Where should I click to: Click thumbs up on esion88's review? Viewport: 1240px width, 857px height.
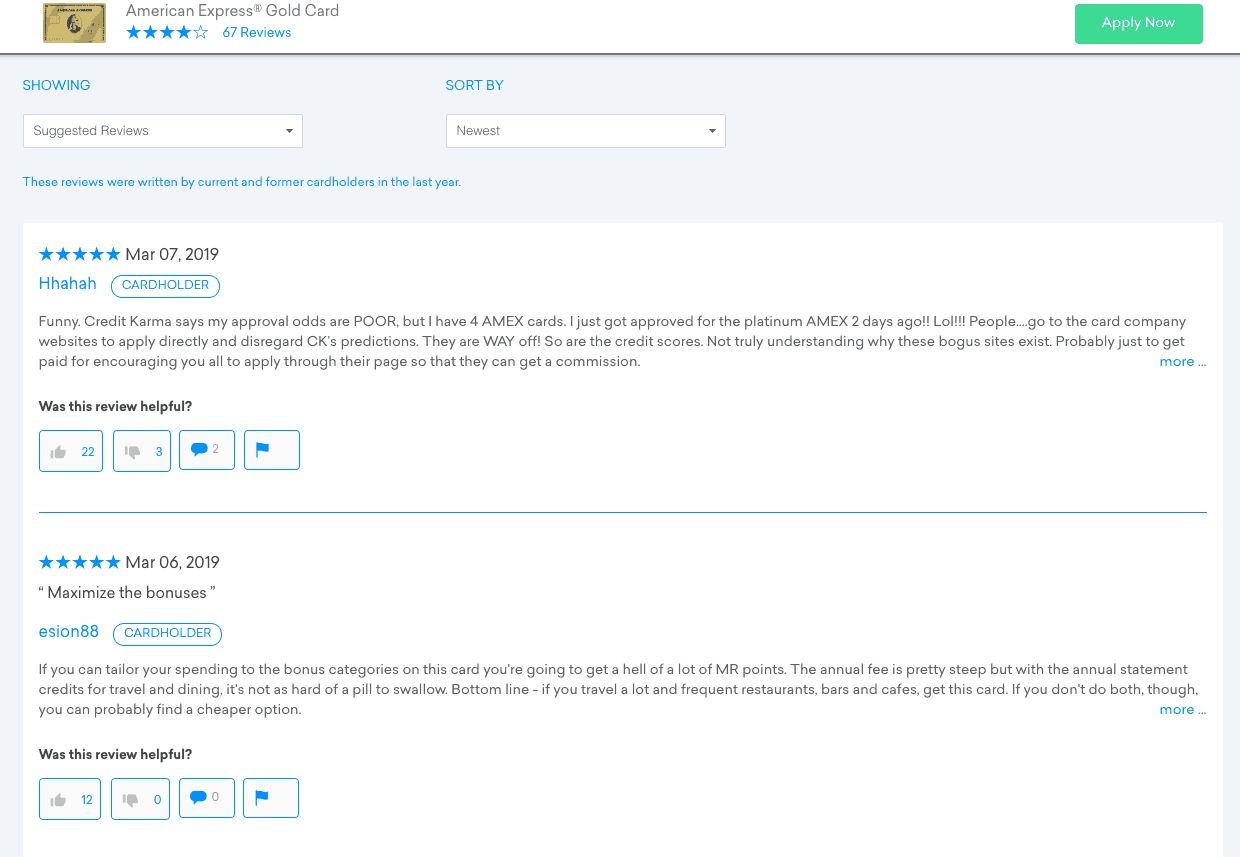point(70,799)
